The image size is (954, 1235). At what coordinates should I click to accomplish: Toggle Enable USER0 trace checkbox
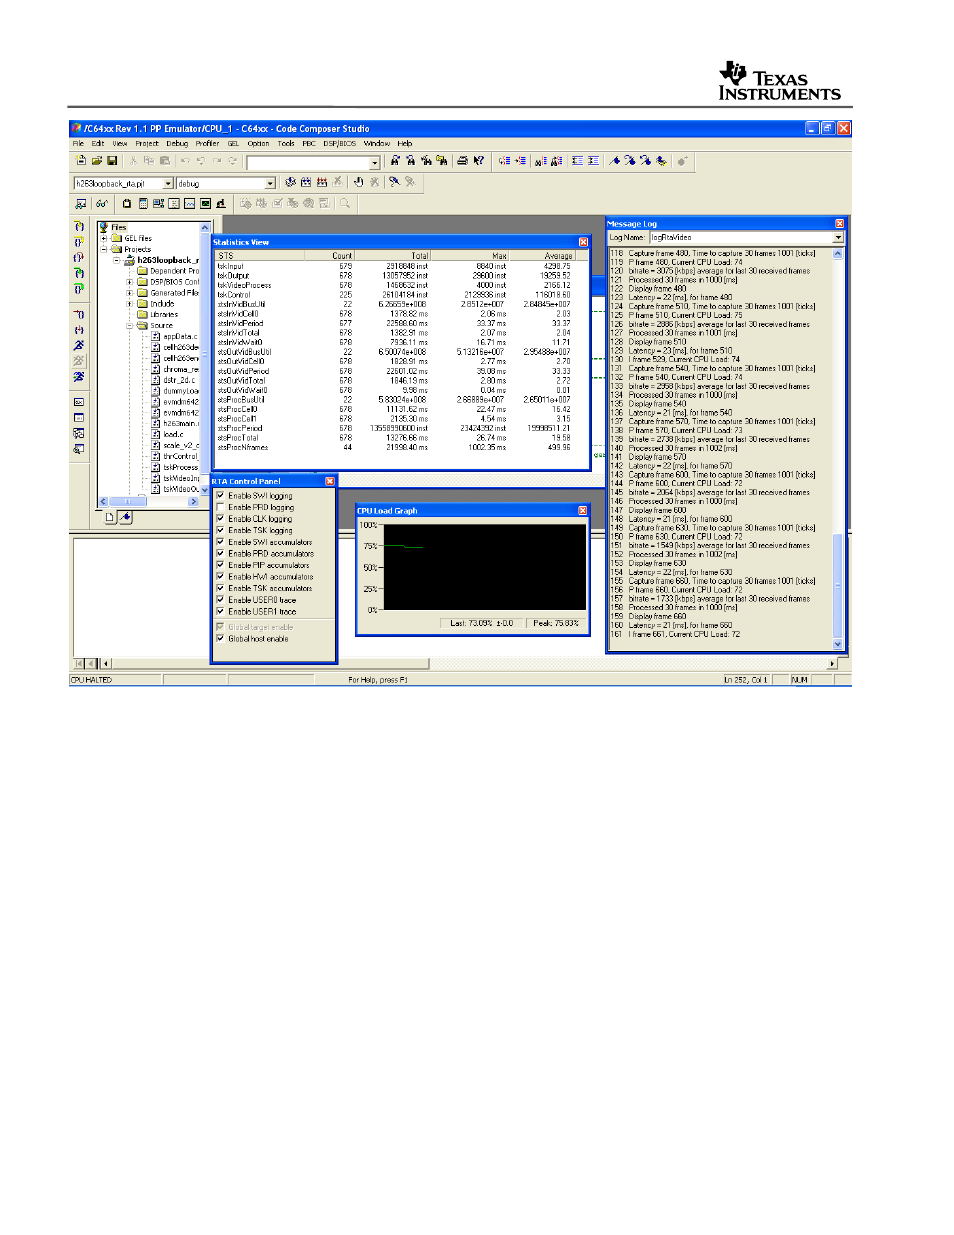click(220, 599)
